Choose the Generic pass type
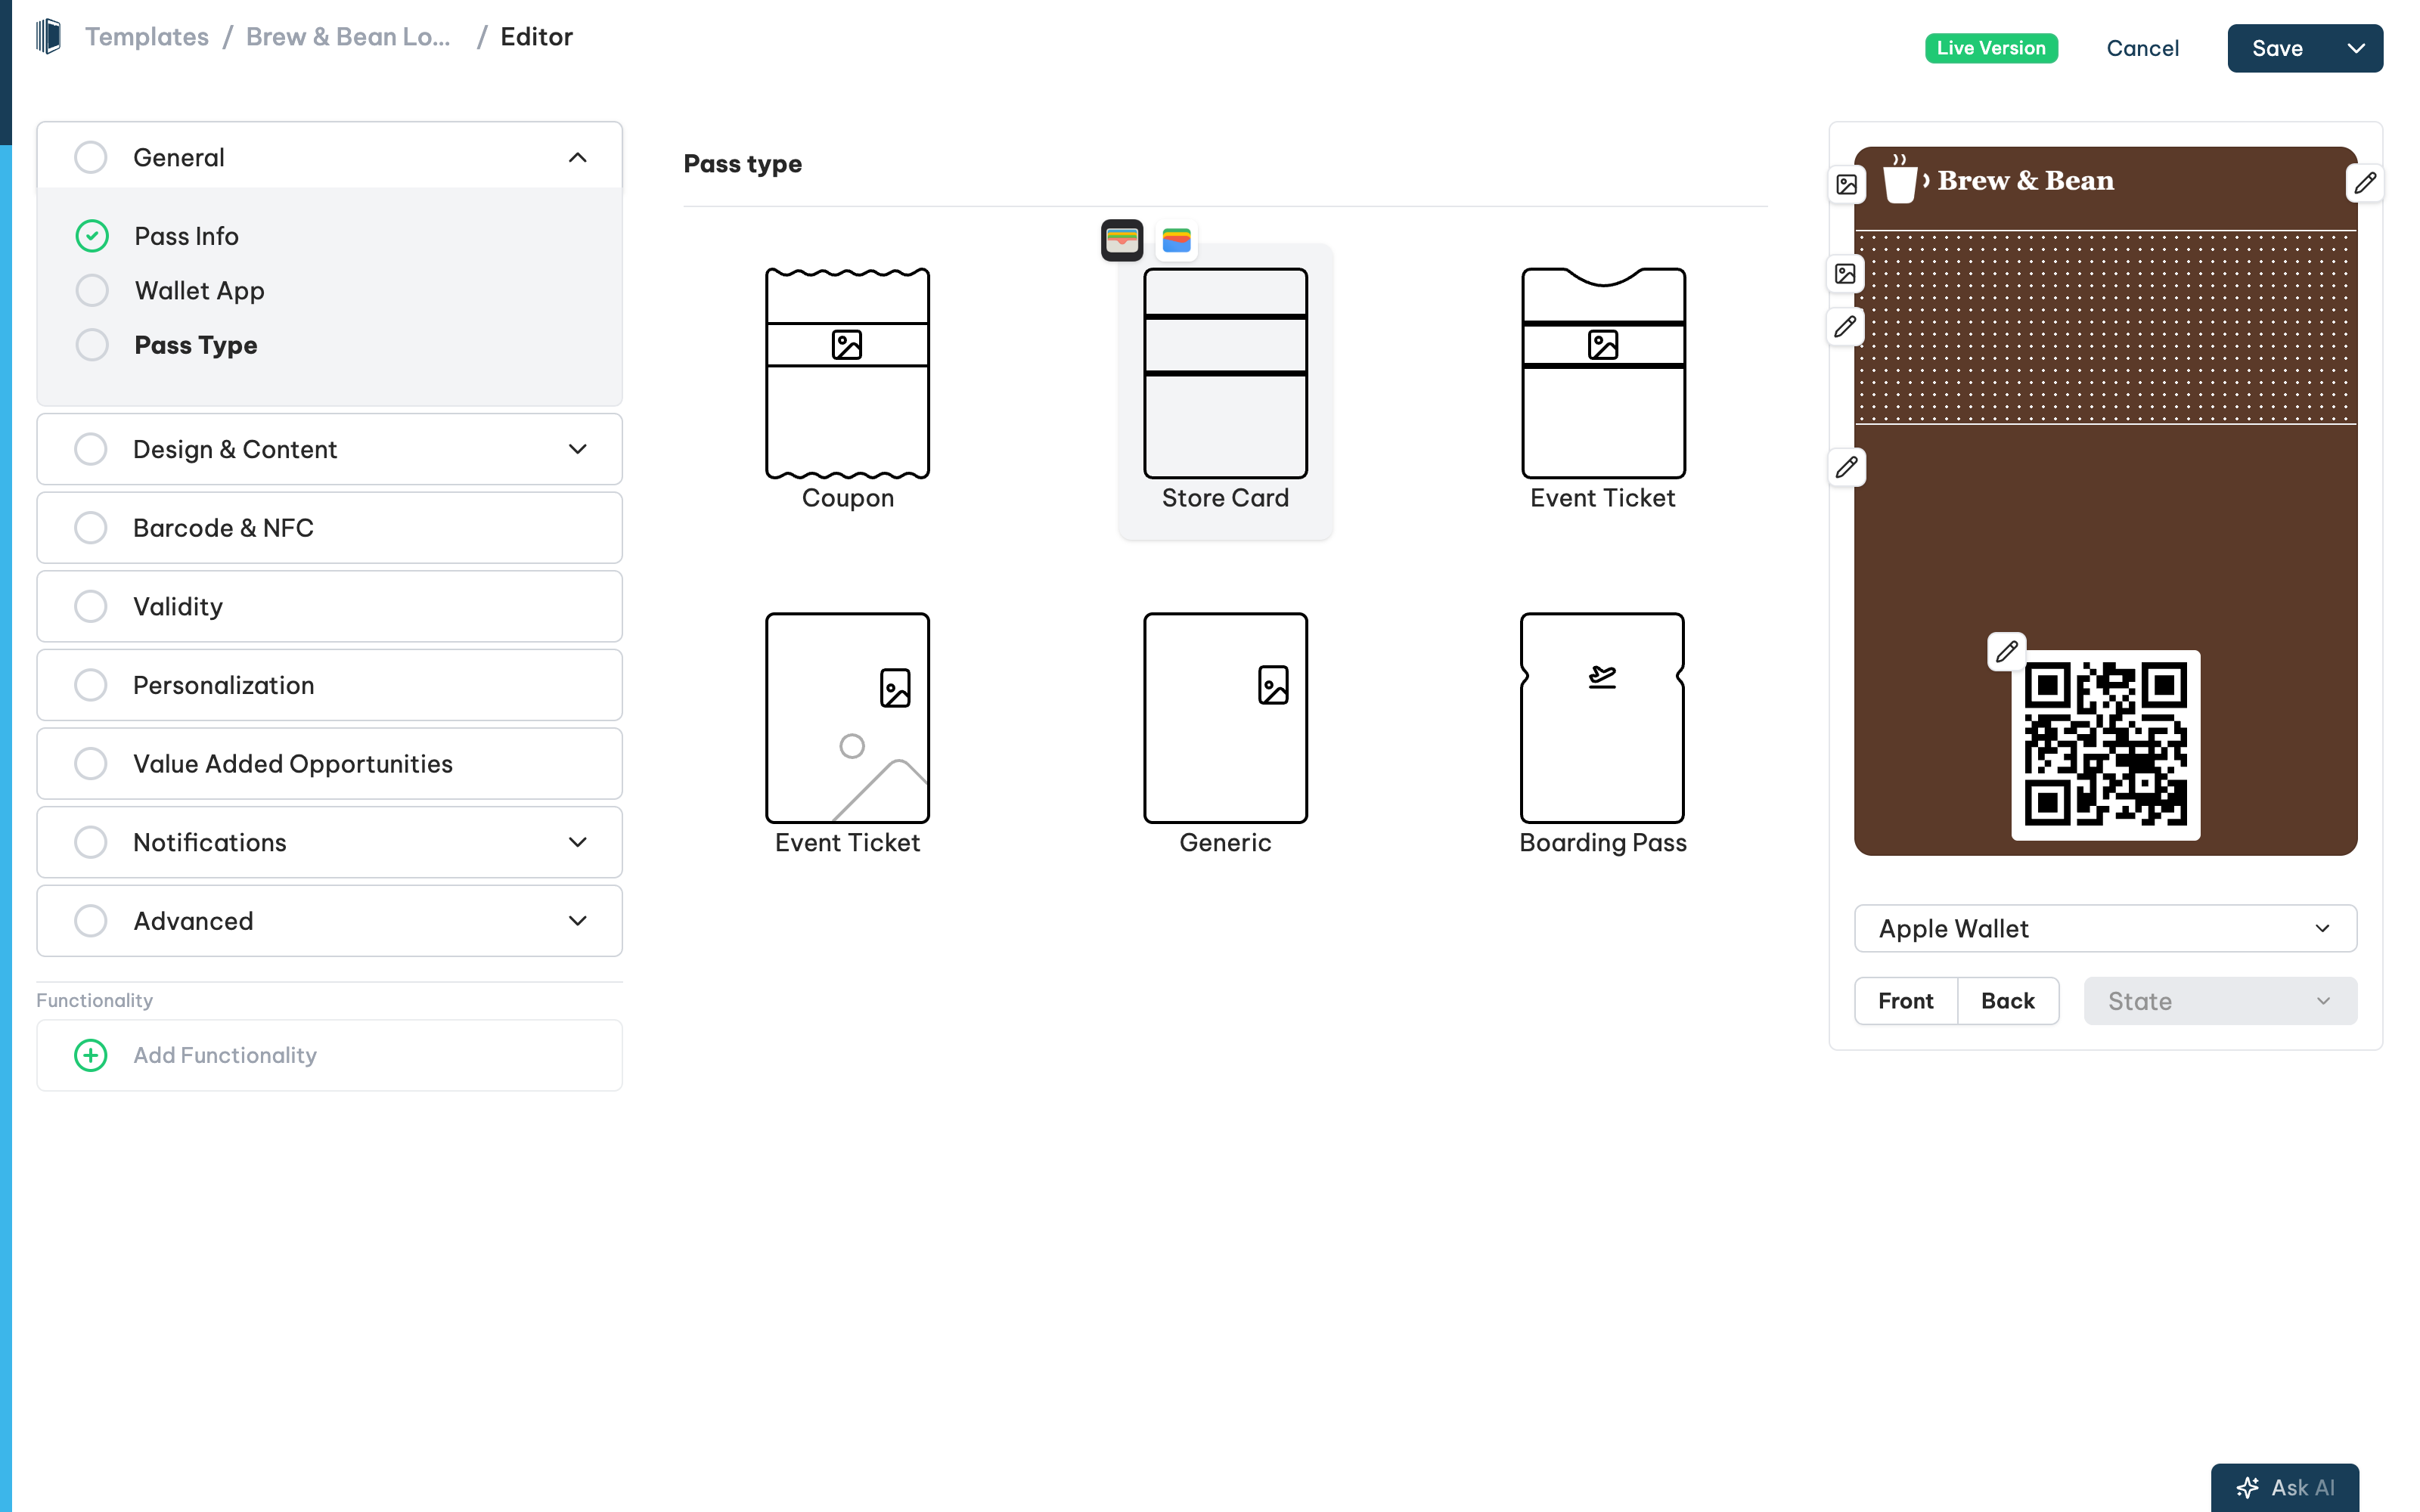This screenshot has height=1512, width=2420. click(1225, 735)
